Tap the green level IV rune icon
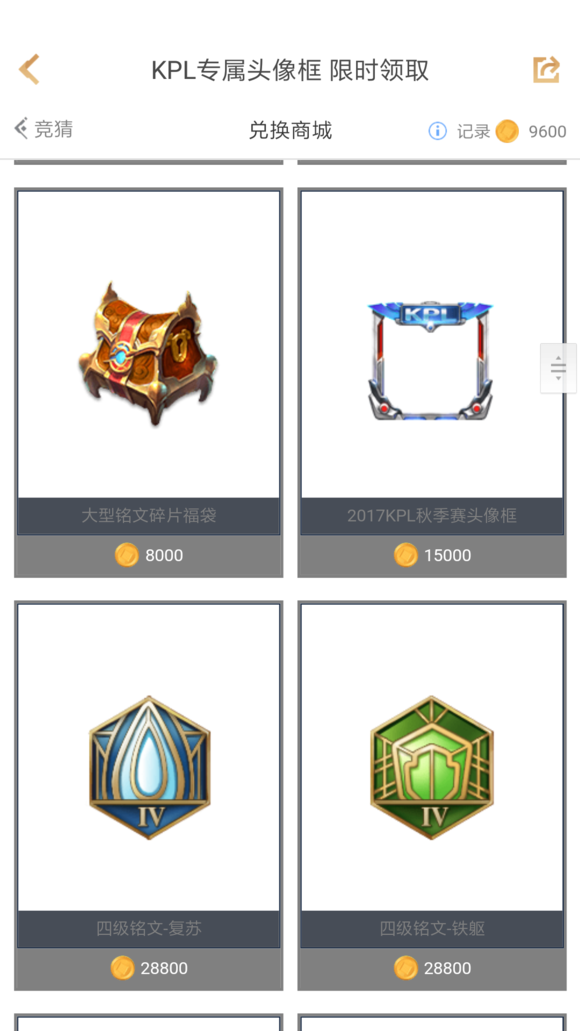Screen dimensions: 580x1031 coord(432,767)
